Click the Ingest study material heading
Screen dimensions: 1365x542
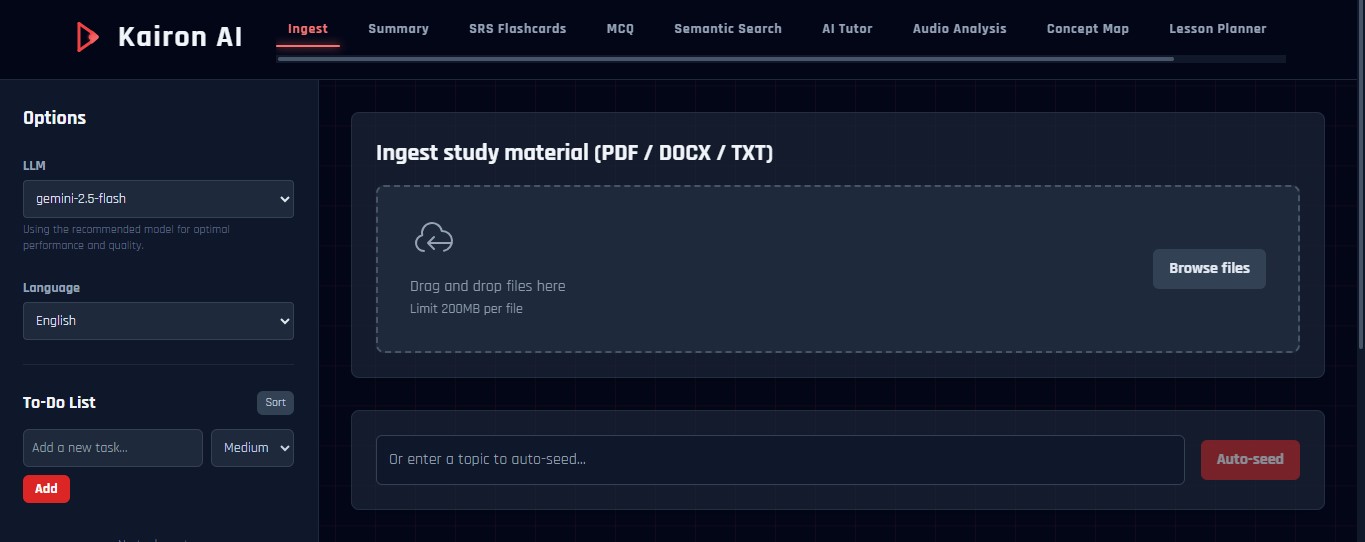[574, 153]
